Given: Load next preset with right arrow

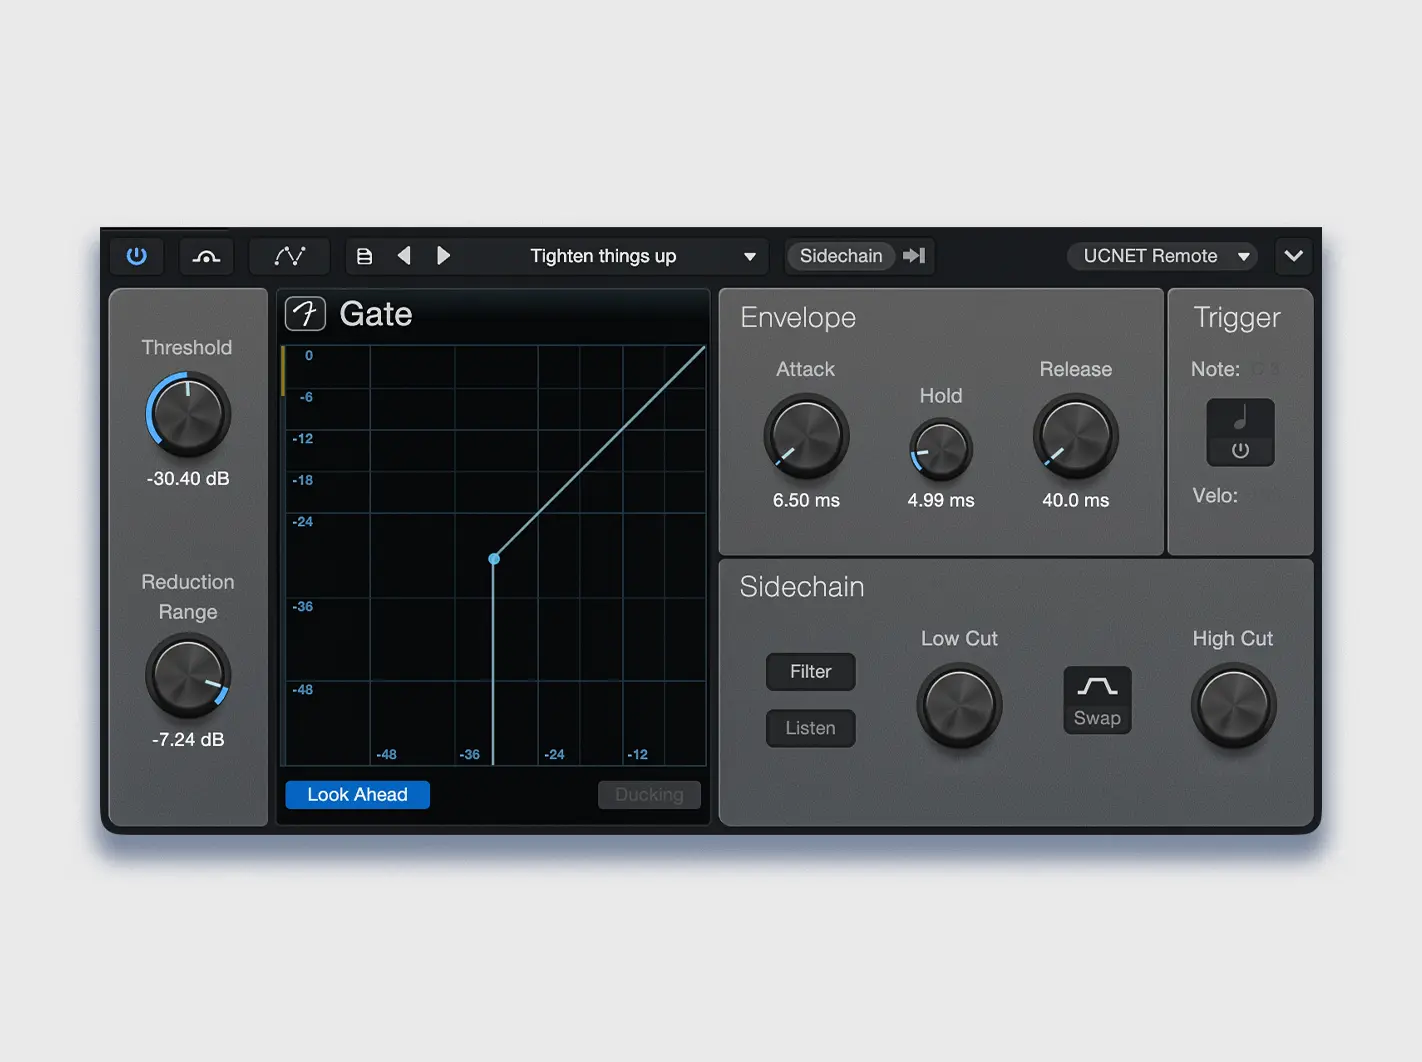Looking at the screenshot, I should (443, 256).
